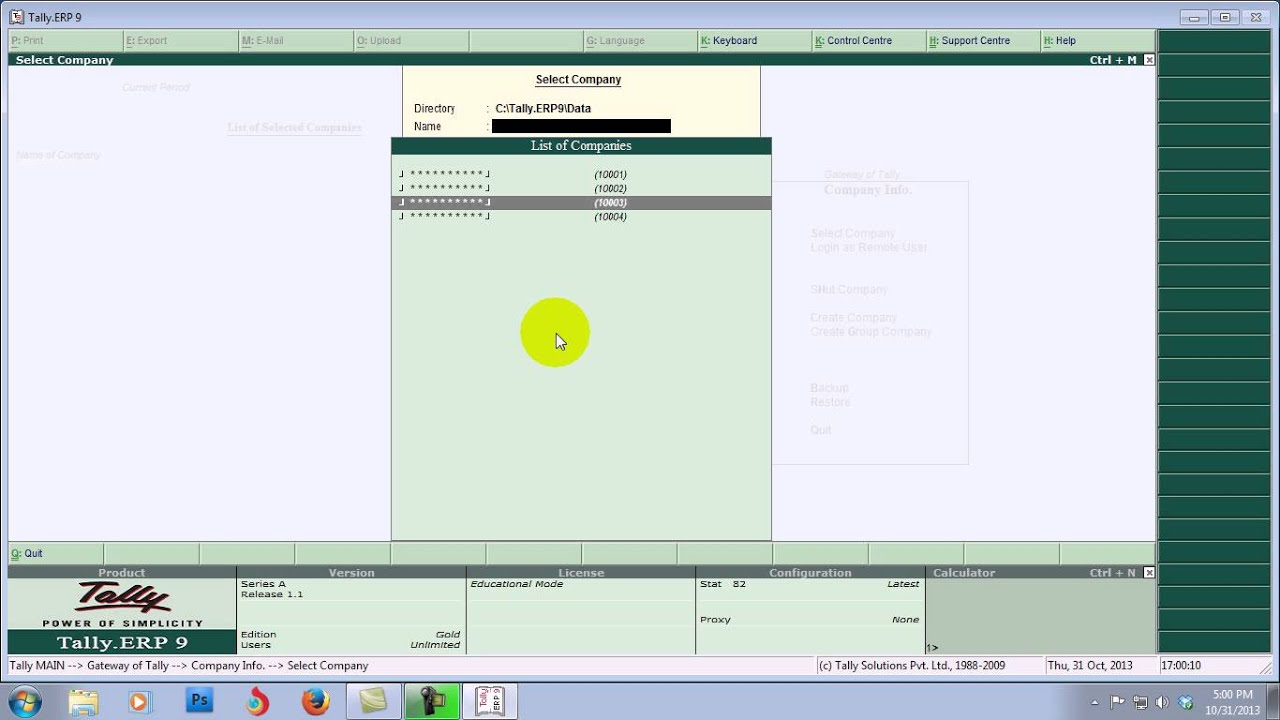Open the Keyboard menu button

[755, 41]
